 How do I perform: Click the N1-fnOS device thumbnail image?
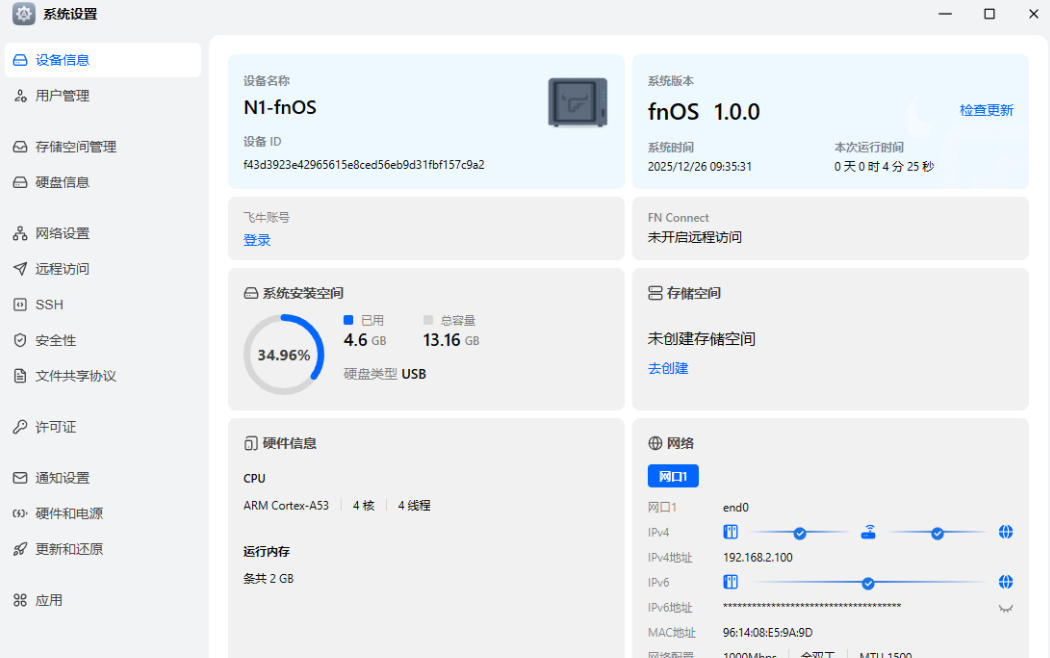pyautogui.click(x=577, y=102)
